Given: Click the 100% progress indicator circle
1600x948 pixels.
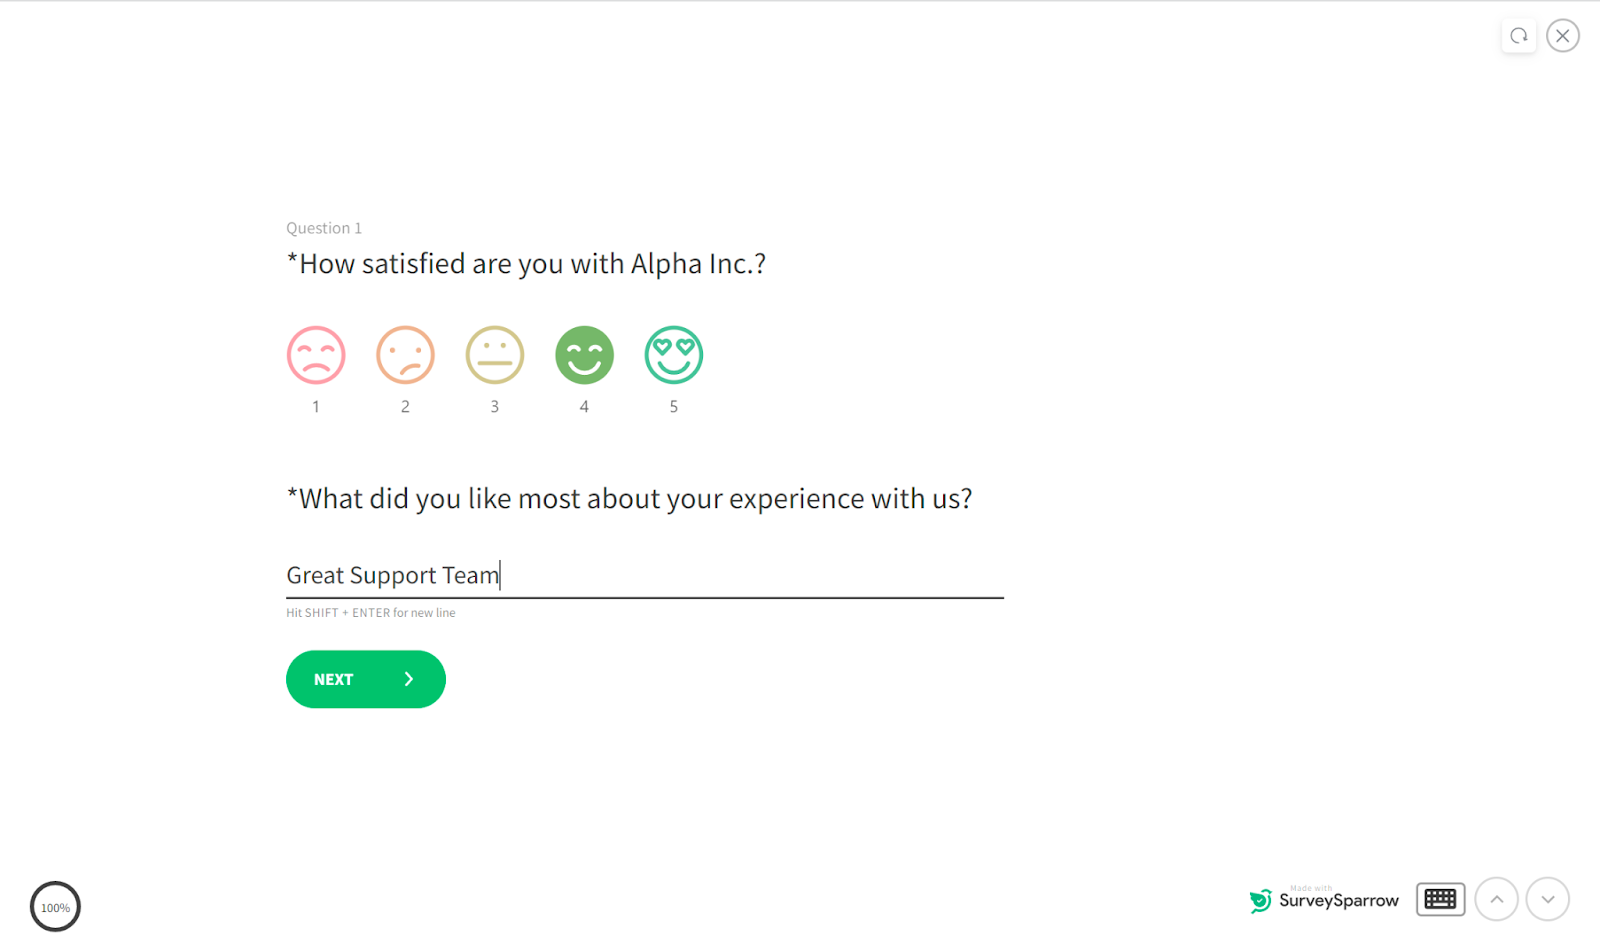Looking at the screenshot, I should pos(55,907).
